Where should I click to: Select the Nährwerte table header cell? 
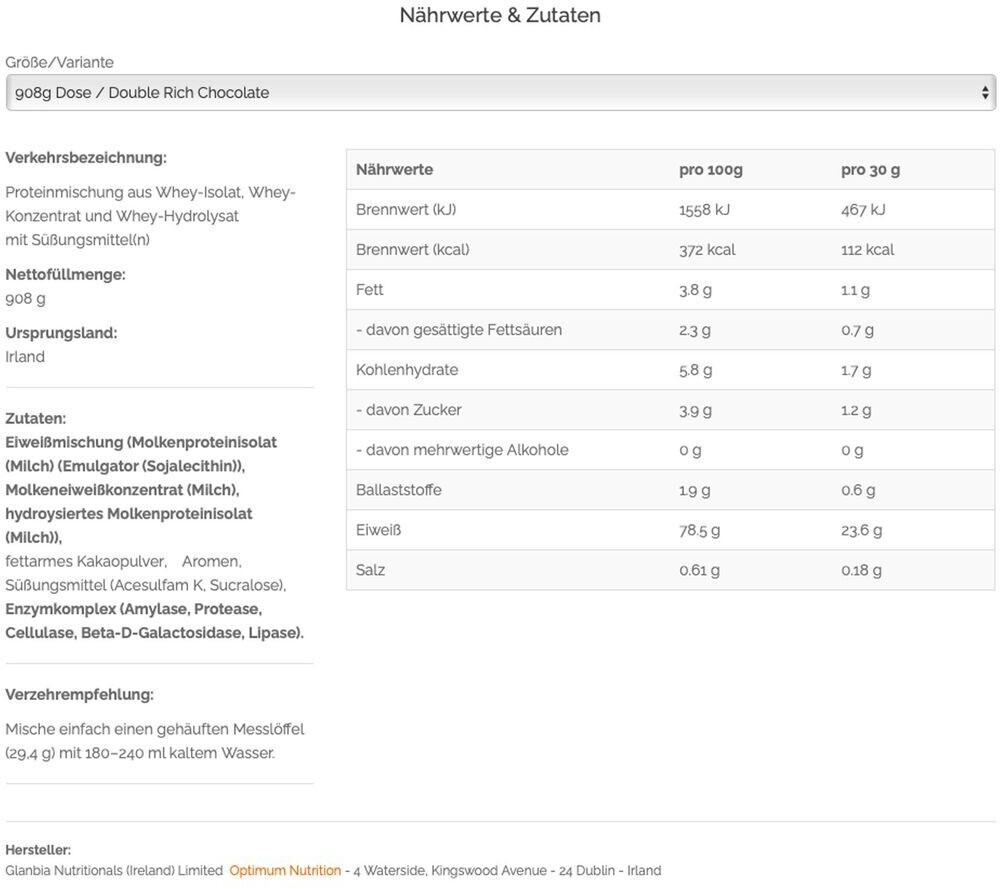click(x=394, y=170)
